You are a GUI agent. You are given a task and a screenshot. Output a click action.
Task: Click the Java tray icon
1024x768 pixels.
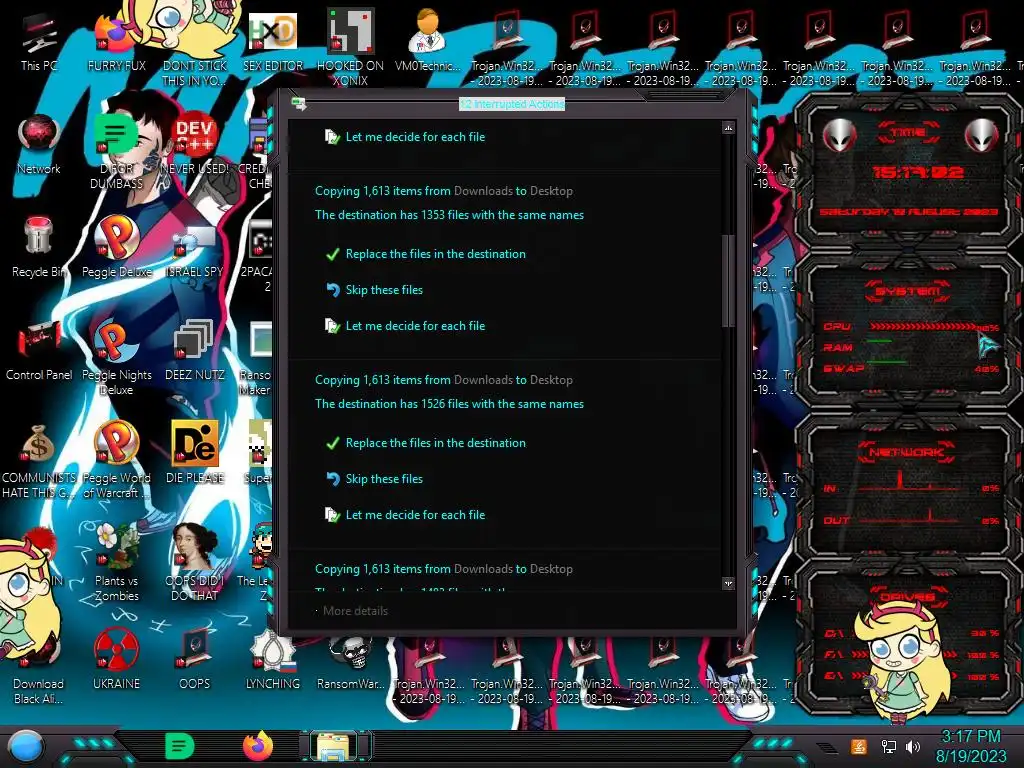pos(858,746)
